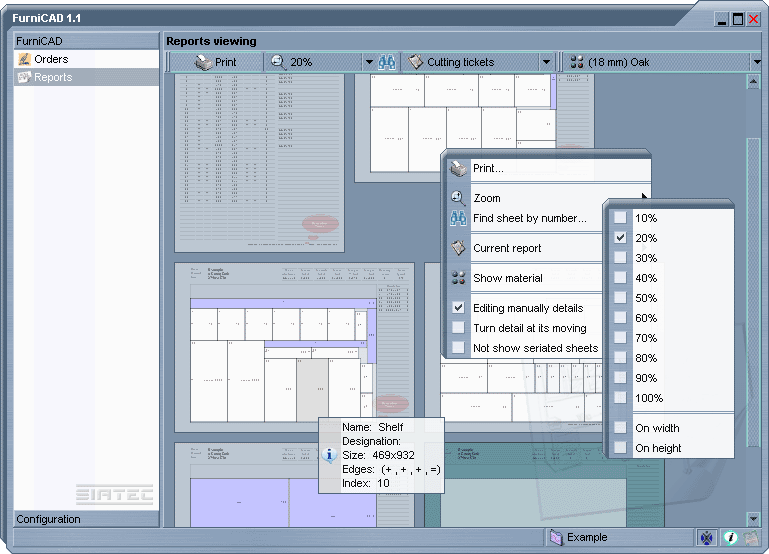Open Orders in the FurniCAD sidebar
769x554 pixels.
coord(51,60)
